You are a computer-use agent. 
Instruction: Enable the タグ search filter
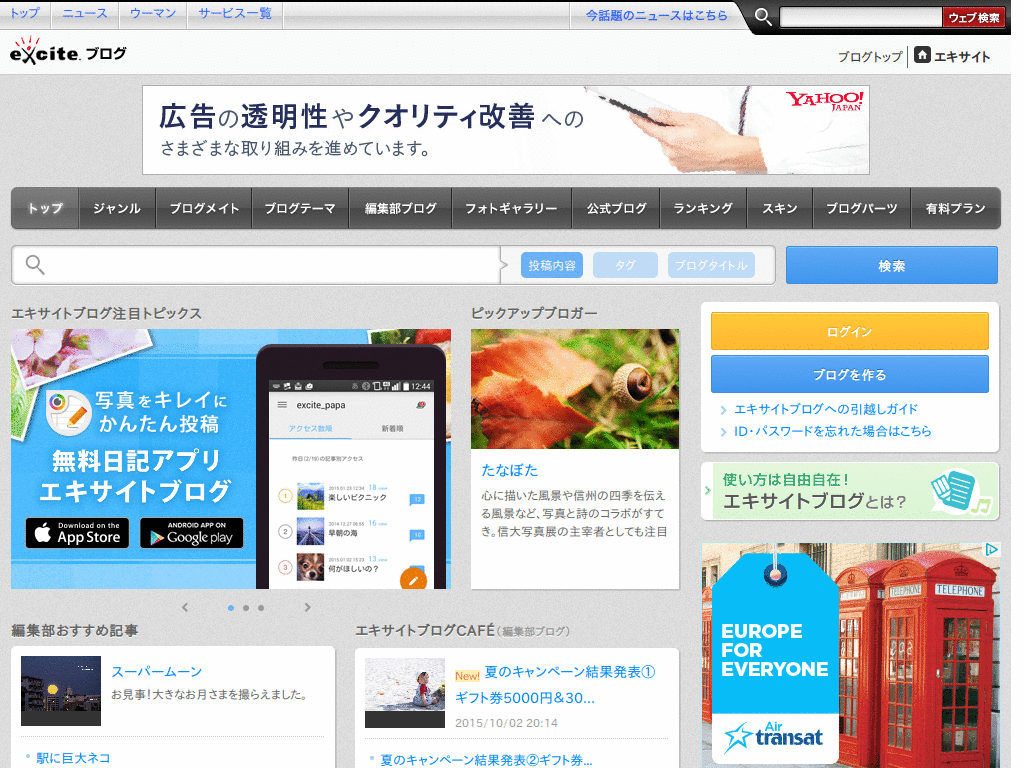coord(625,265)
